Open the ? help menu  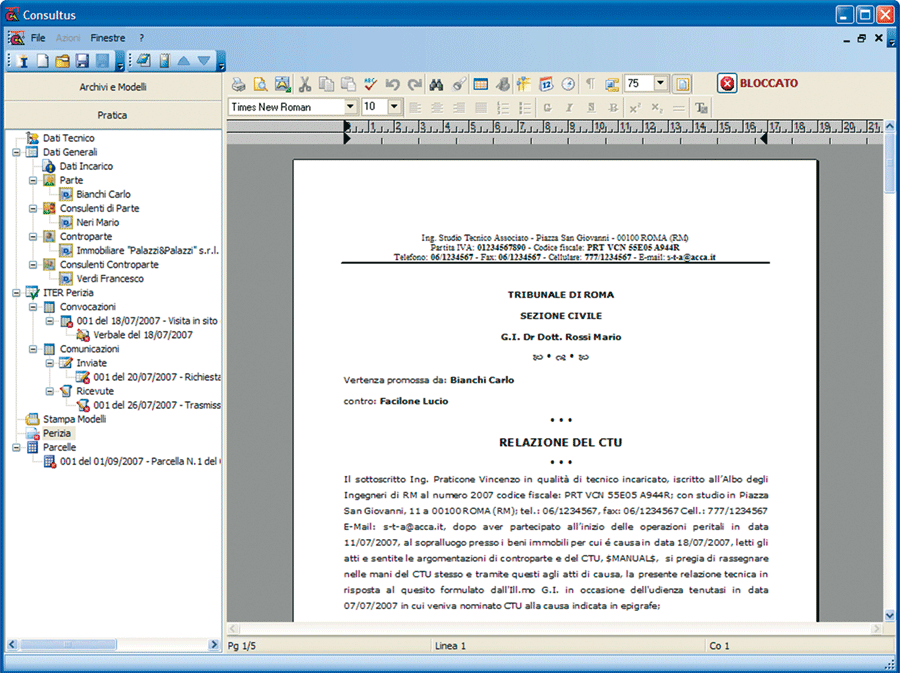point(141,38)
